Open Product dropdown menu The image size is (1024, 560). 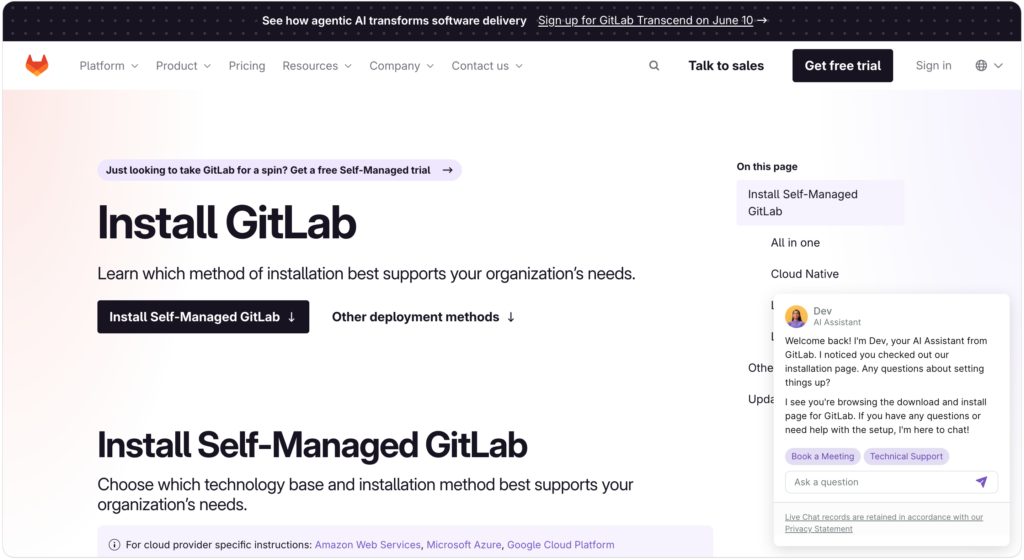point(183,66)
